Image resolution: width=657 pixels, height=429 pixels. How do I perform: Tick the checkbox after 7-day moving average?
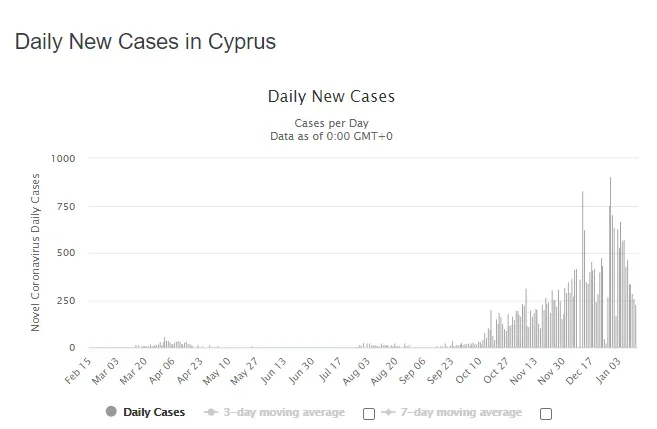pos(546,414)
